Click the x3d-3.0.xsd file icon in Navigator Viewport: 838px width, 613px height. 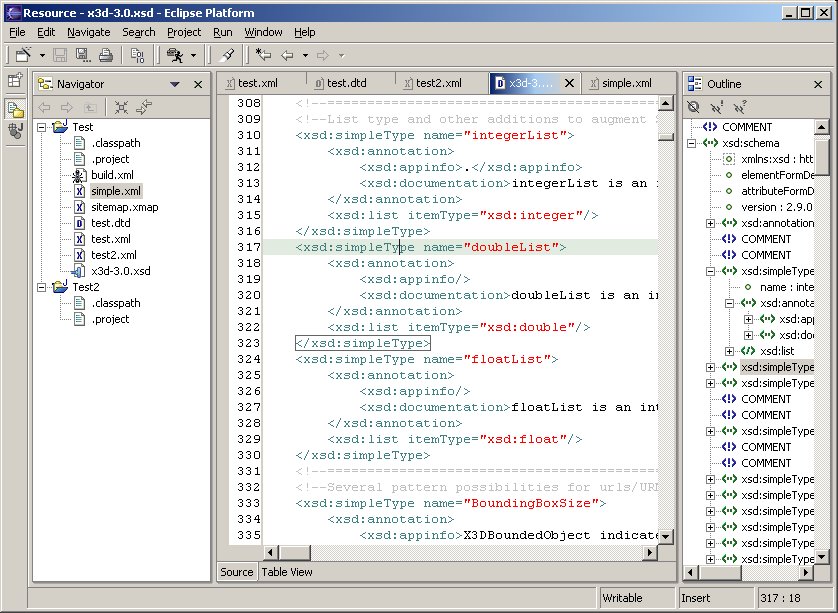[x=79, y=271]
